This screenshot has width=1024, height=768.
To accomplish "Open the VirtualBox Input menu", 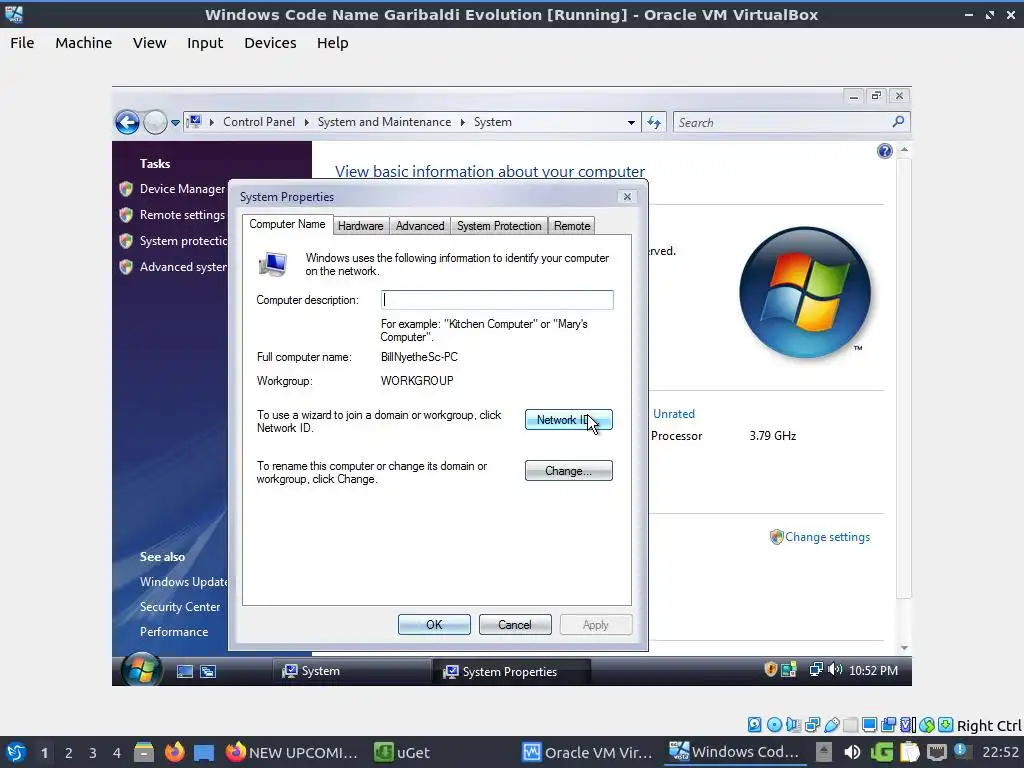I will click(x=205, y=43).
